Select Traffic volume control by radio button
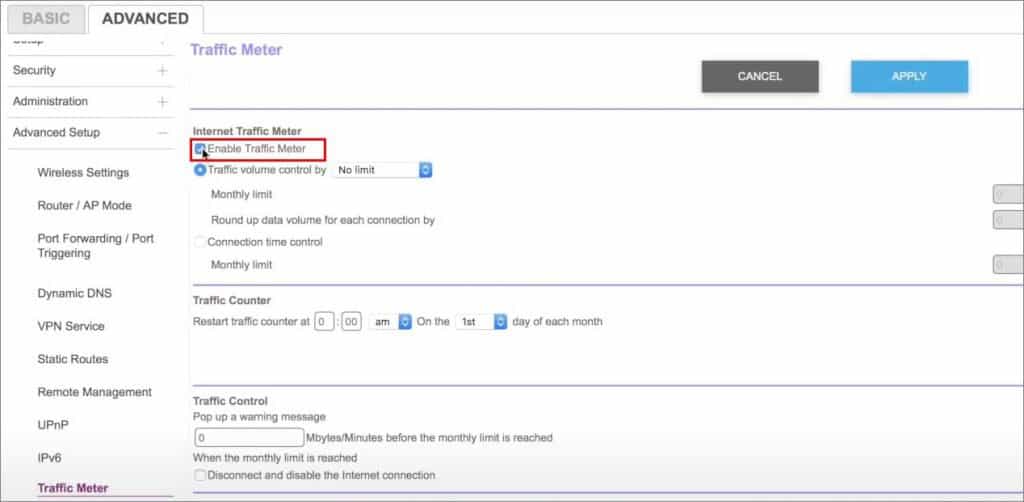 (200, 170)
